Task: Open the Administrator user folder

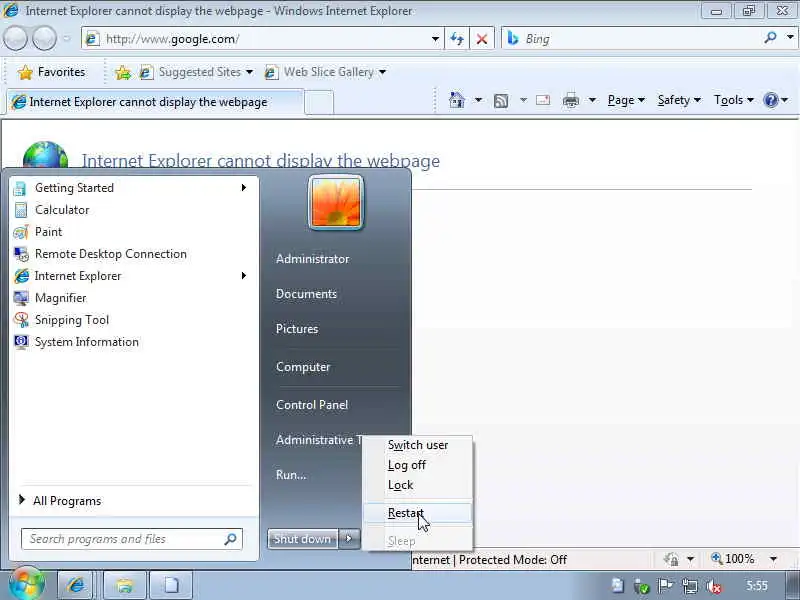Action: click(312, 259)
